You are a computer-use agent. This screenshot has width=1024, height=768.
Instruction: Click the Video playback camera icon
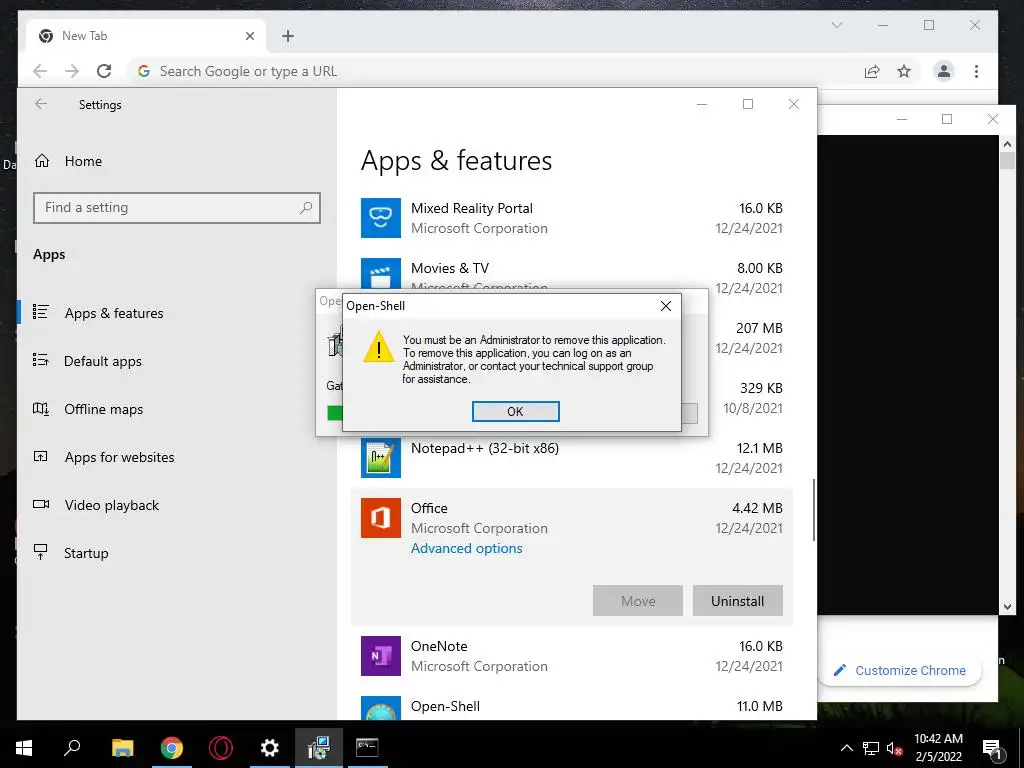pyautogui.click(x=41, y=504)
